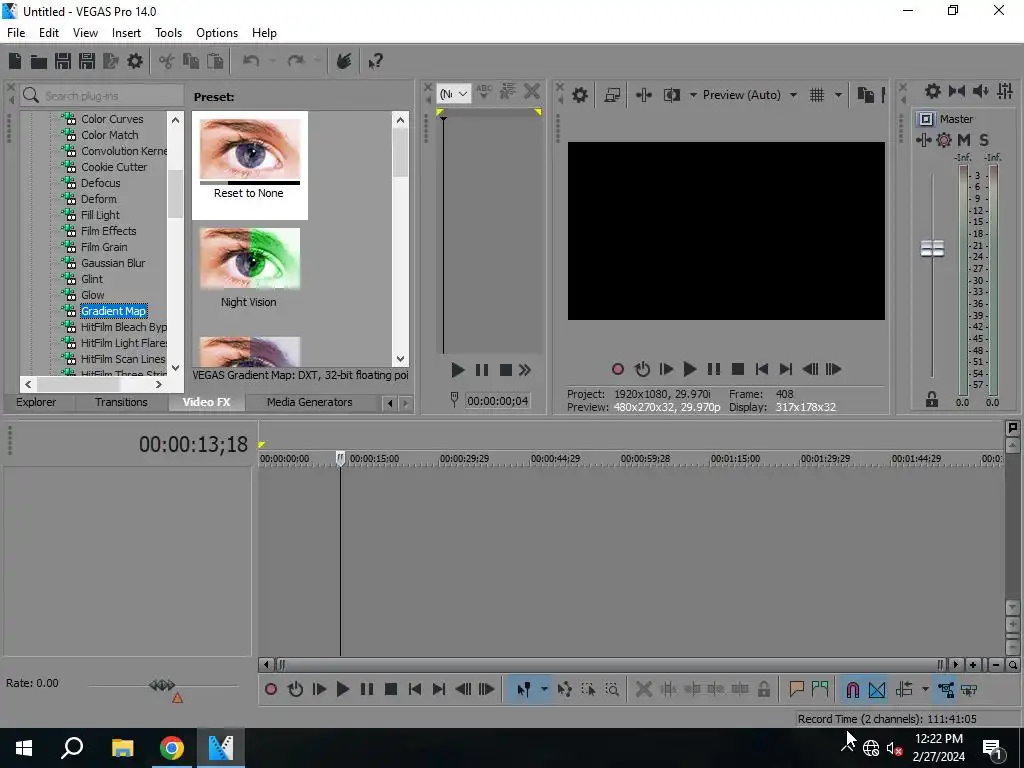1024x768 pixels.
Task: Open the Tools menu
Action: pyautogui.click(x=168, y=33)
